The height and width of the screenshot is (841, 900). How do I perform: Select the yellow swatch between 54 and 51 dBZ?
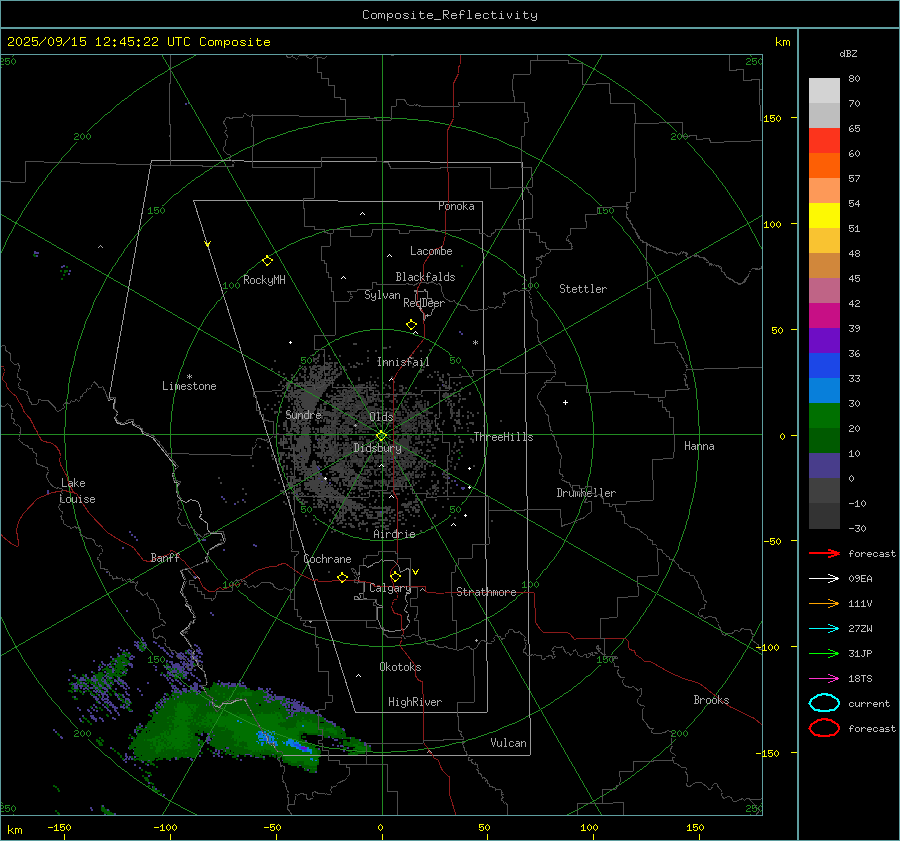click(824, 216)
